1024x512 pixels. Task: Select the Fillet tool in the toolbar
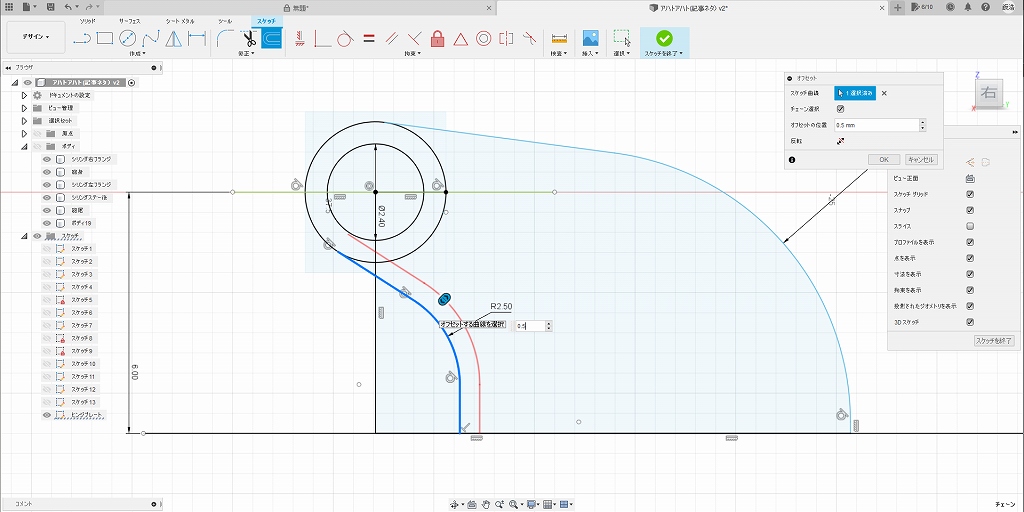point(225,39)
